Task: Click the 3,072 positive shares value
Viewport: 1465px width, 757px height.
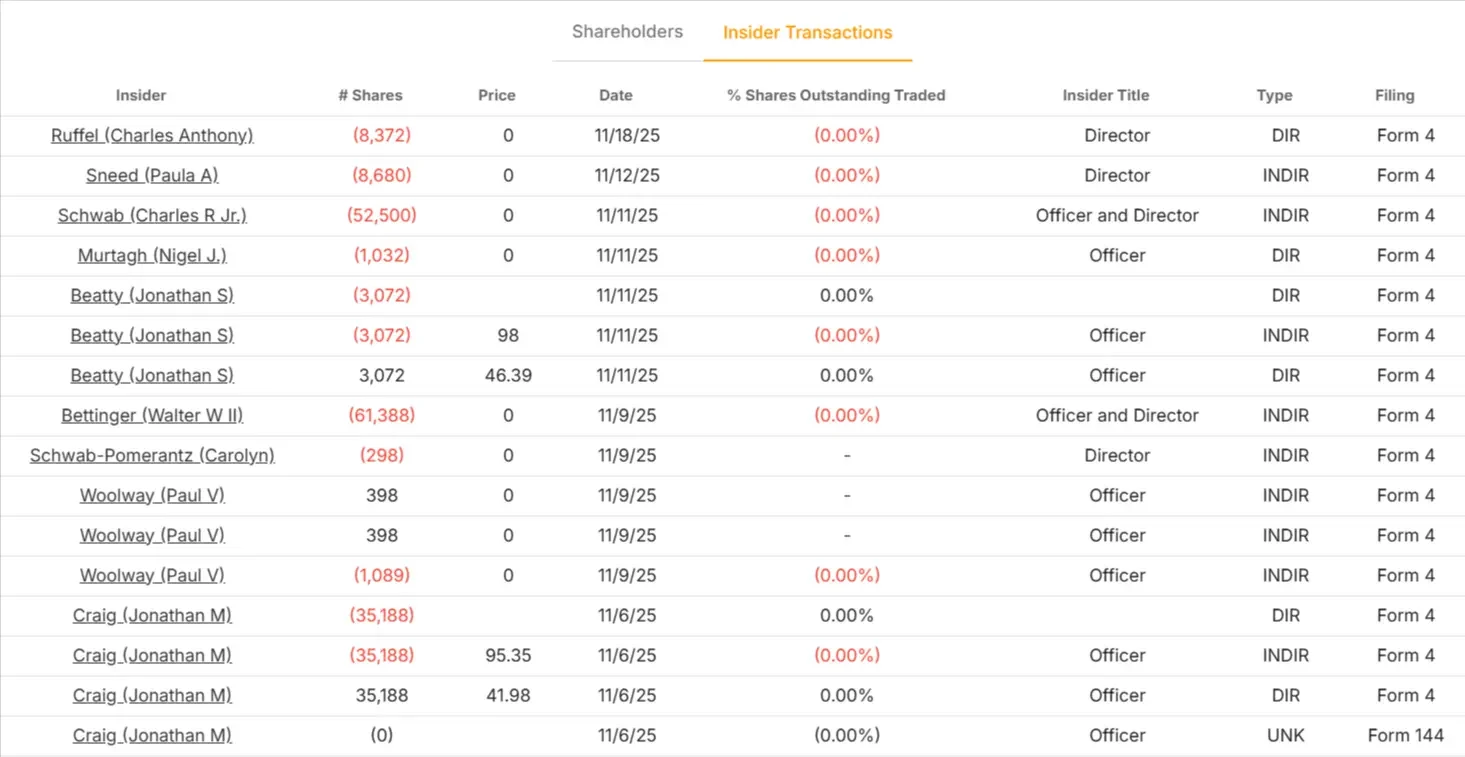Action: (x=382, y=375)
